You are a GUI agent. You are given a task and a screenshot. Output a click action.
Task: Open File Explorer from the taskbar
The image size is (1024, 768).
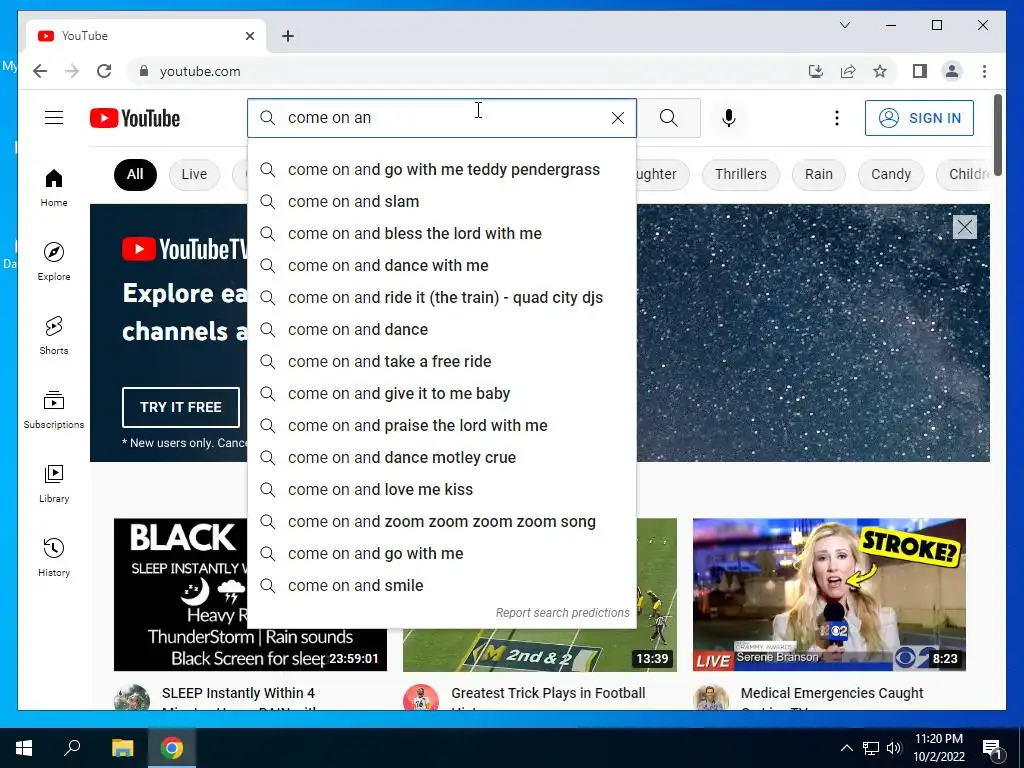122,748
